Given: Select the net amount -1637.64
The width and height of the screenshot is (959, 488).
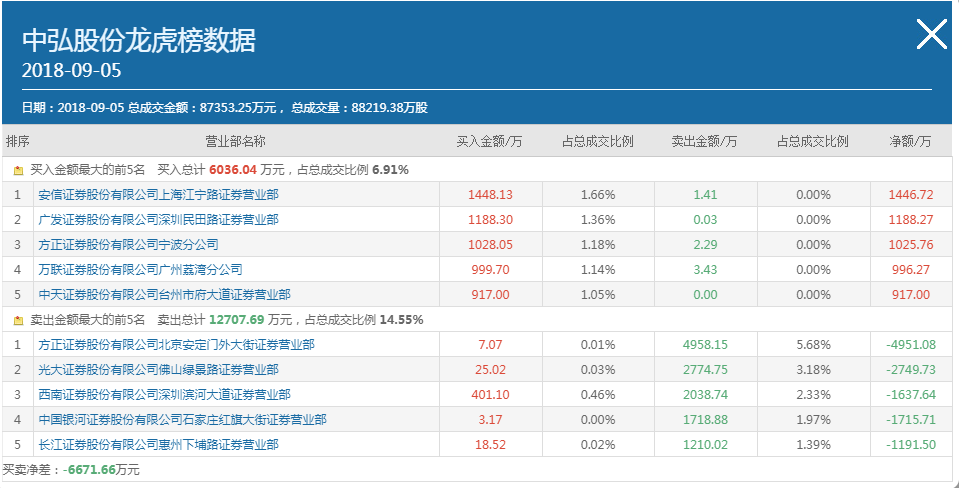Looking at the screenshot, I should point(911,395).
